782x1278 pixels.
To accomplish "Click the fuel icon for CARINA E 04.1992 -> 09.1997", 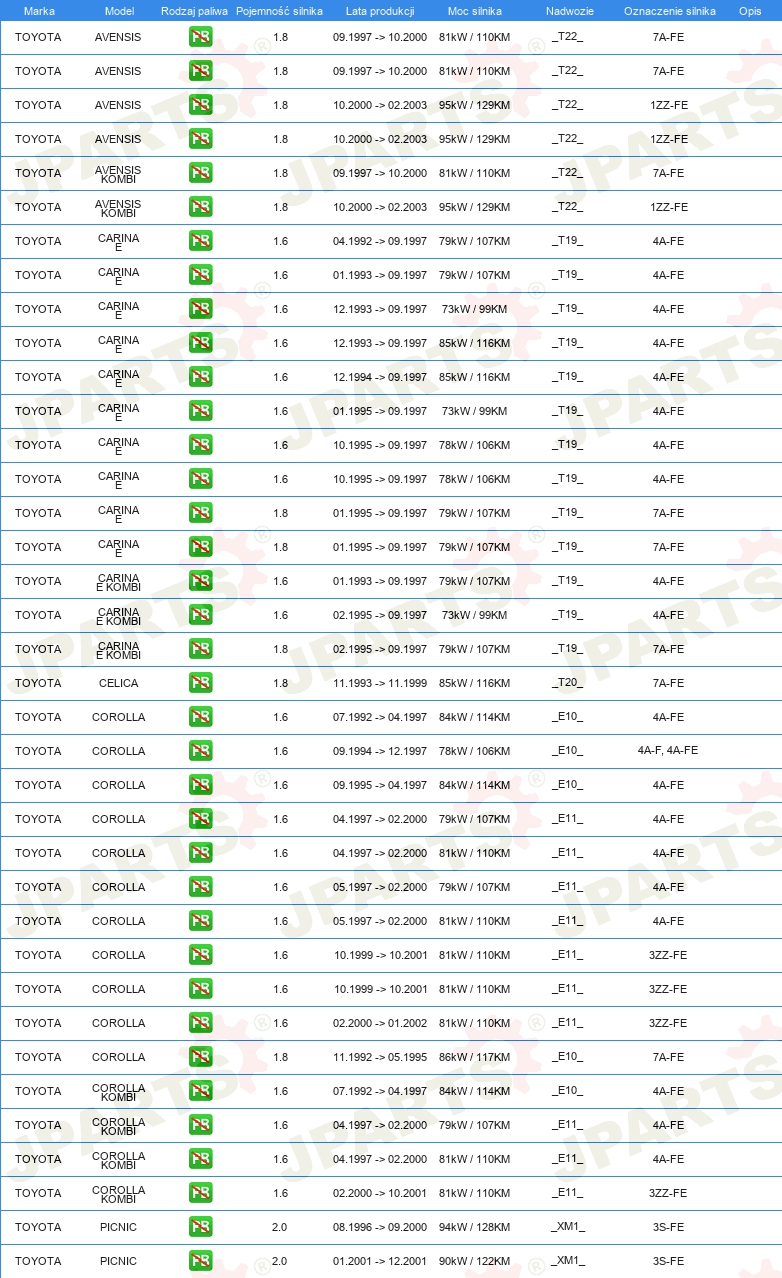I will [200, 241].
